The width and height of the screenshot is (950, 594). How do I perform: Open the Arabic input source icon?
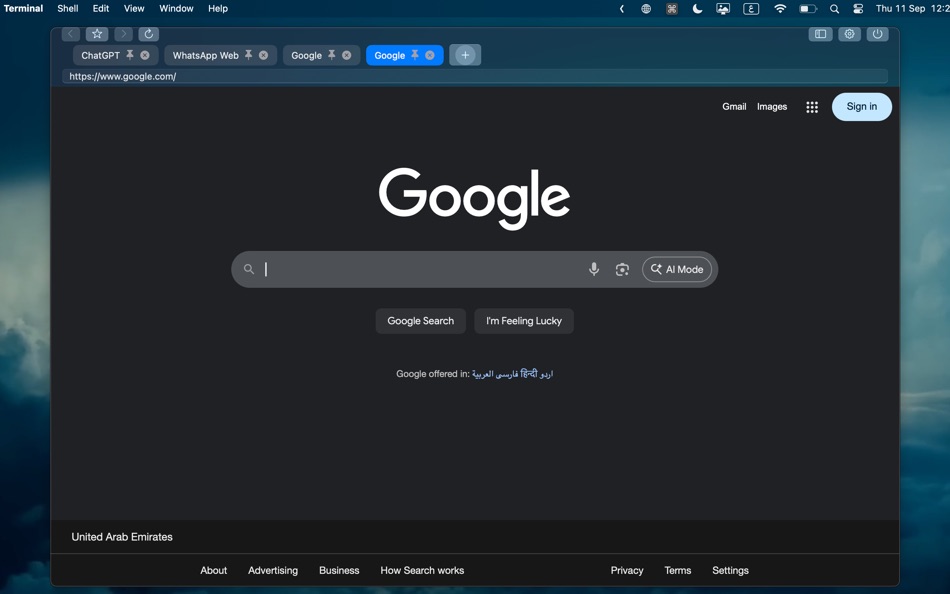[x=751, y=8]
